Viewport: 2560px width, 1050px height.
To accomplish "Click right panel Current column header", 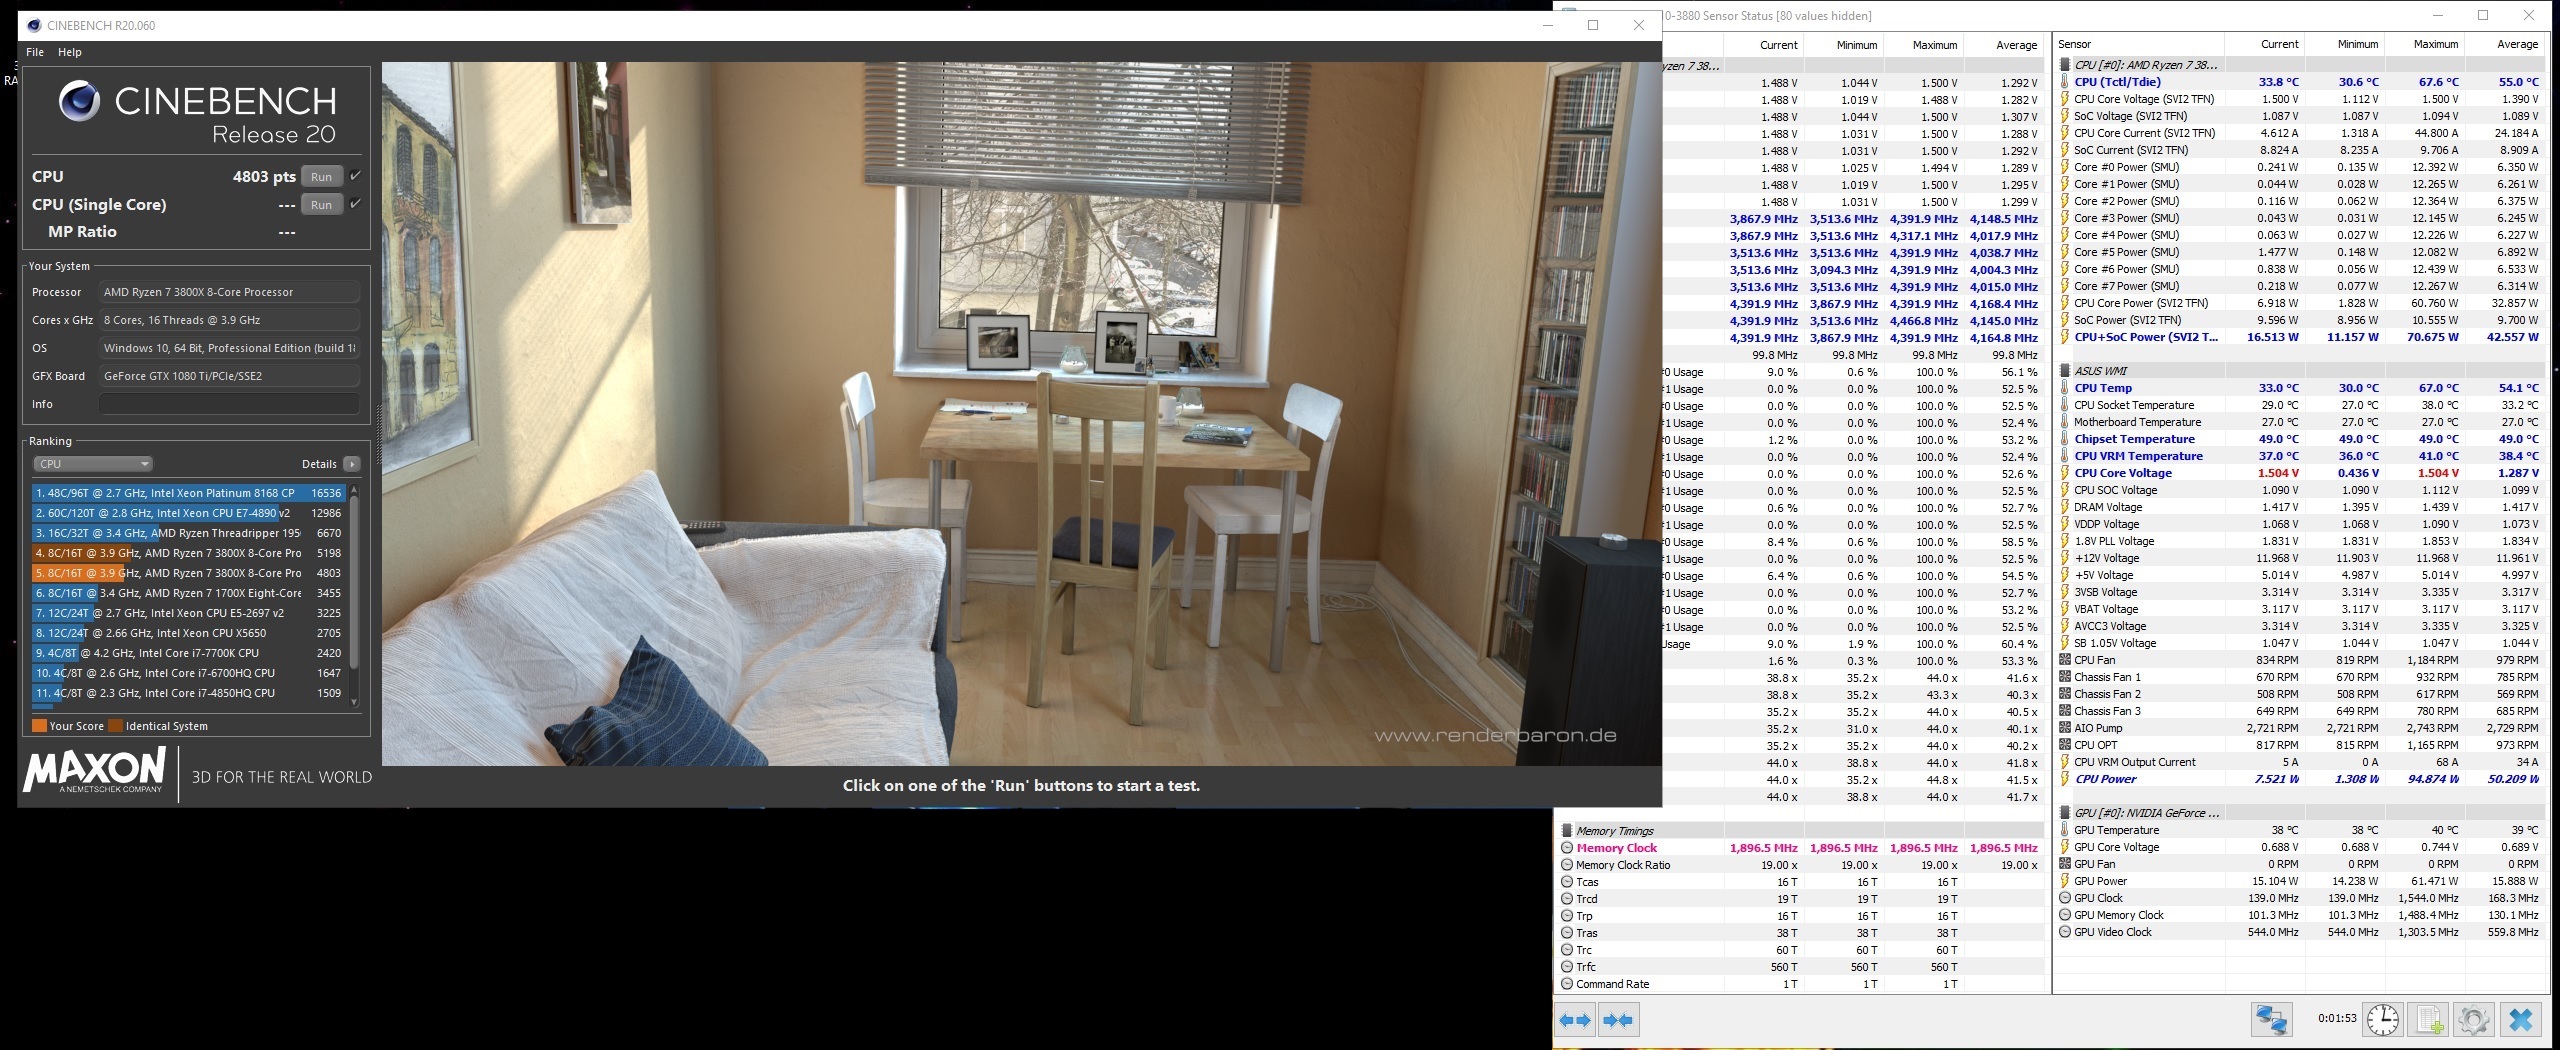I will 2264,44.
